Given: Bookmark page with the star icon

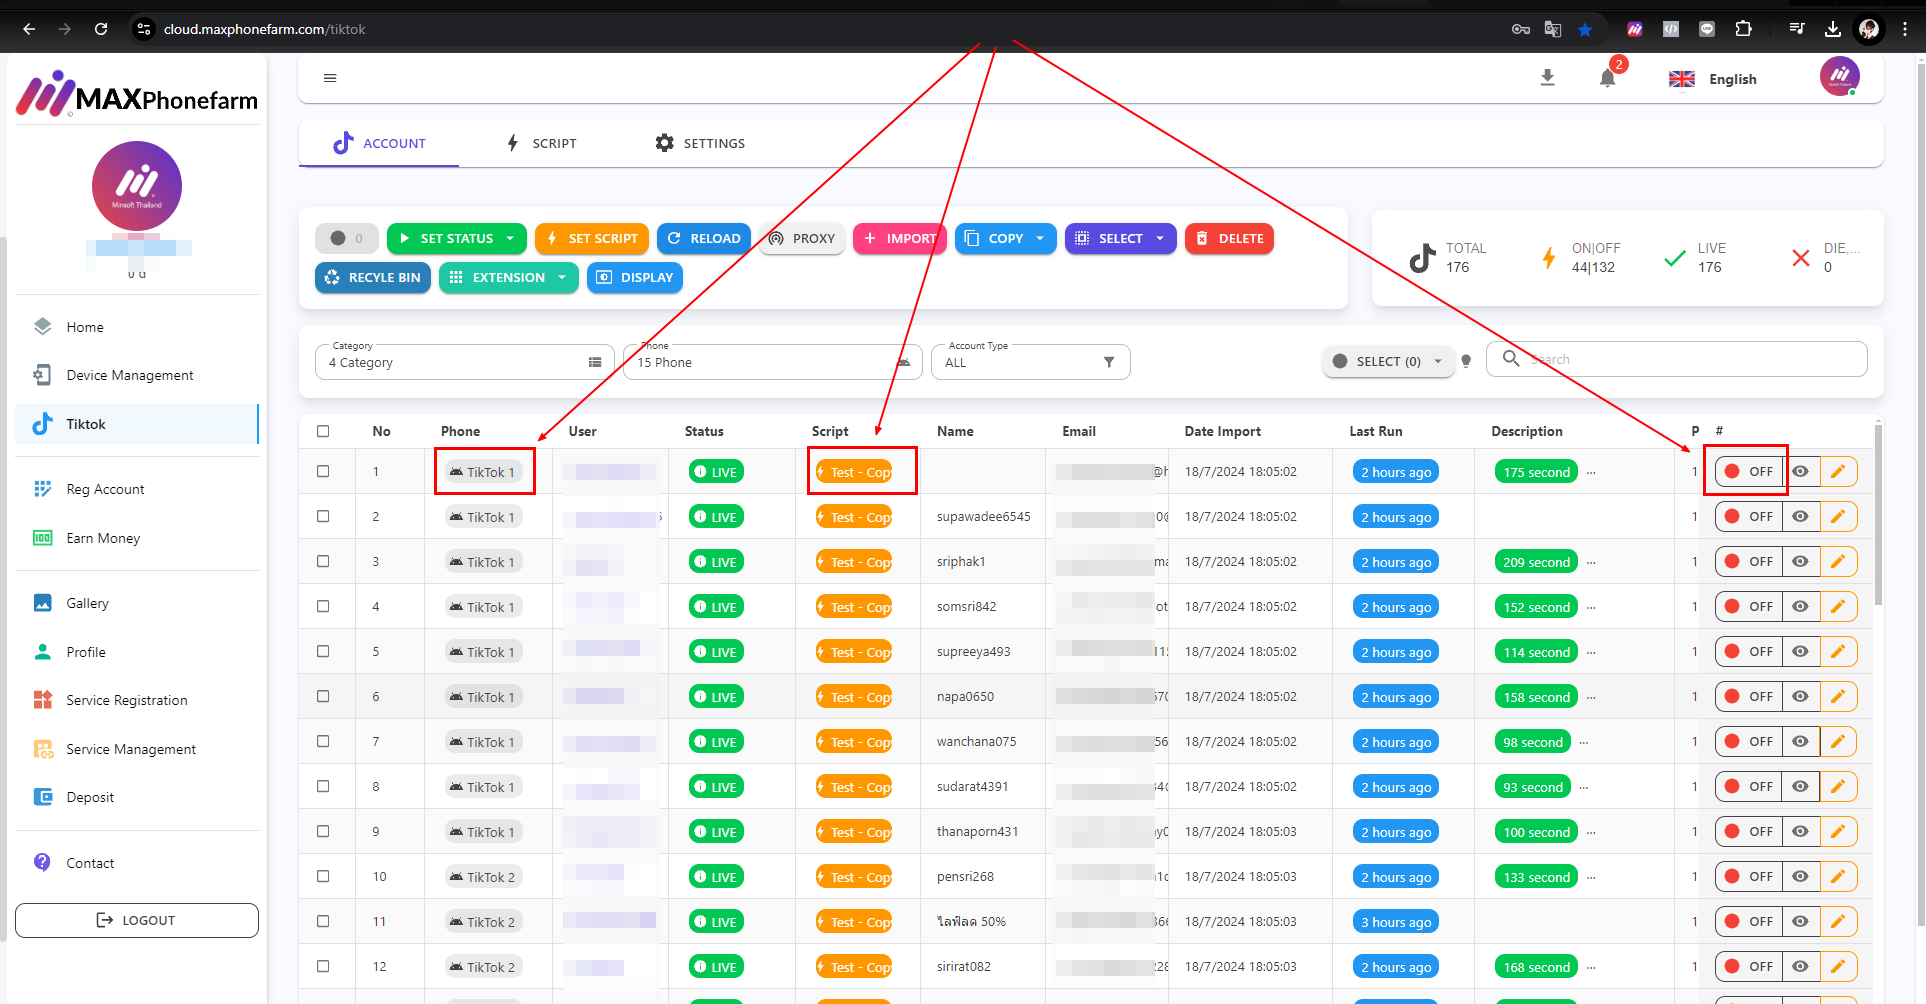Looking at the screenshot, I should [1585, 29].
